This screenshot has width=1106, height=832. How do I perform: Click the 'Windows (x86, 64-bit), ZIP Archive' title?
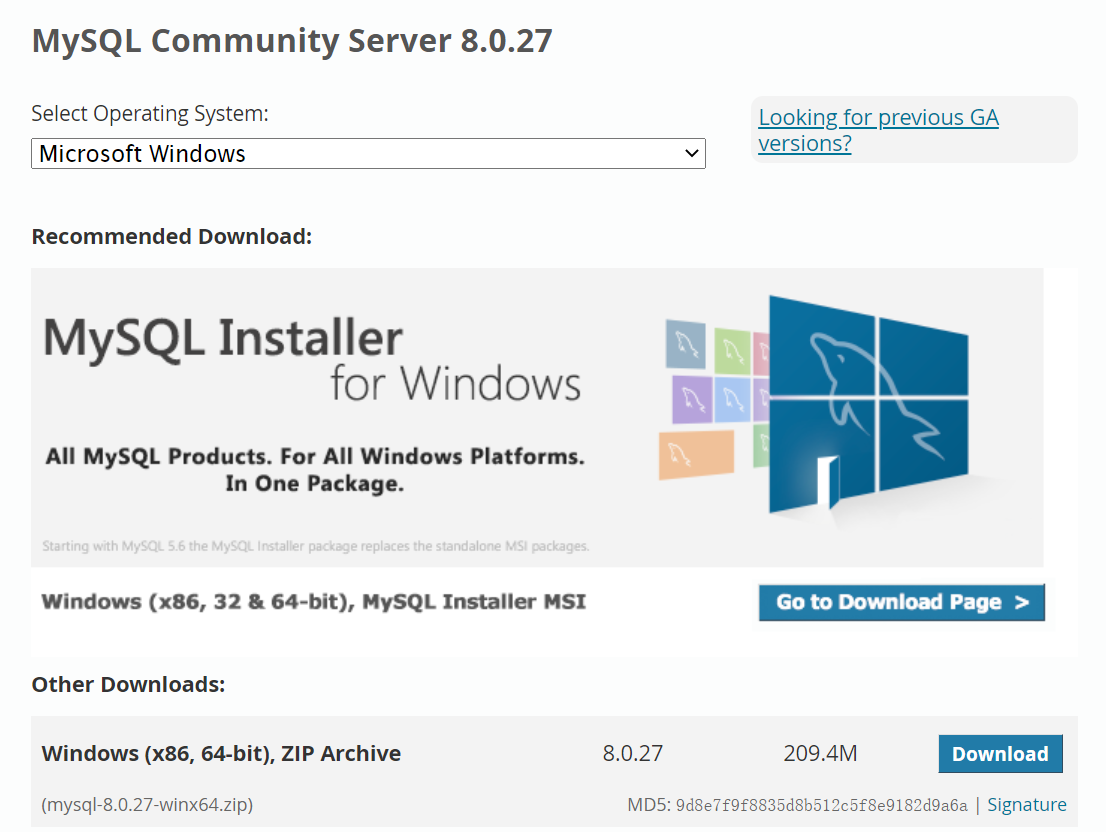pos(221,754)
